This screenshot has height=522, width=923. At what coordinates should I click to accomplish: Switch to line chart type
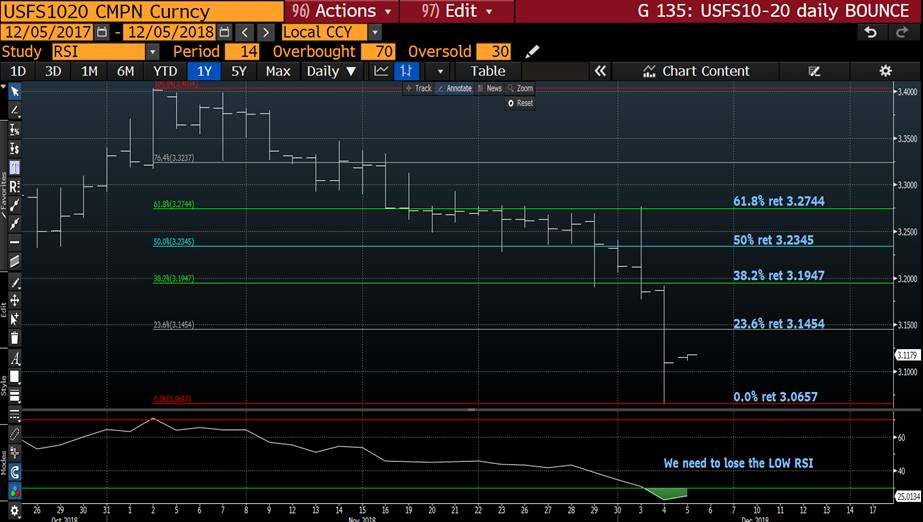point(381,71)
